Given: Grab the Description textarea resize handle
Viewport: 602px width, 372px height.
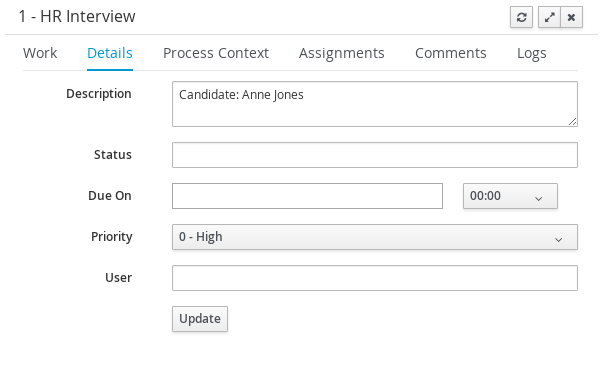Looking at the screenshot, I should coord(572,121).
